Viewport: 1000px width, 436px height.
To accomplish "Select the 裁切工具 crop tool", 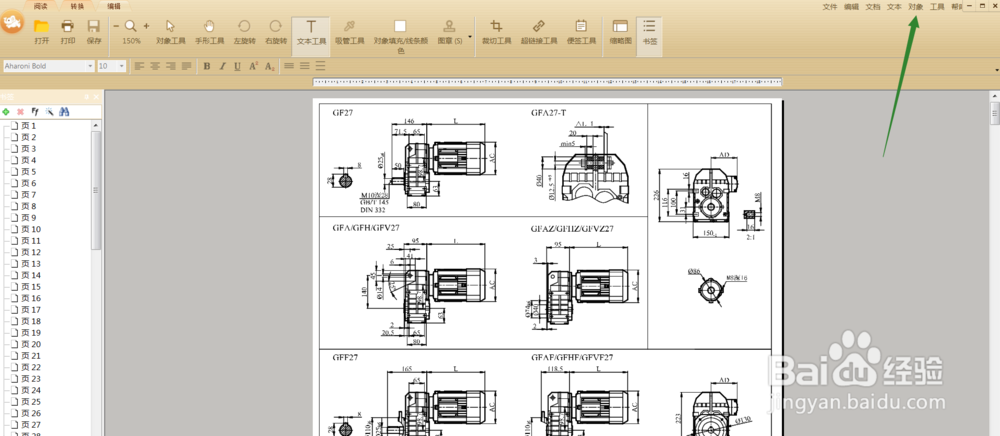I will tap(496, 31).
